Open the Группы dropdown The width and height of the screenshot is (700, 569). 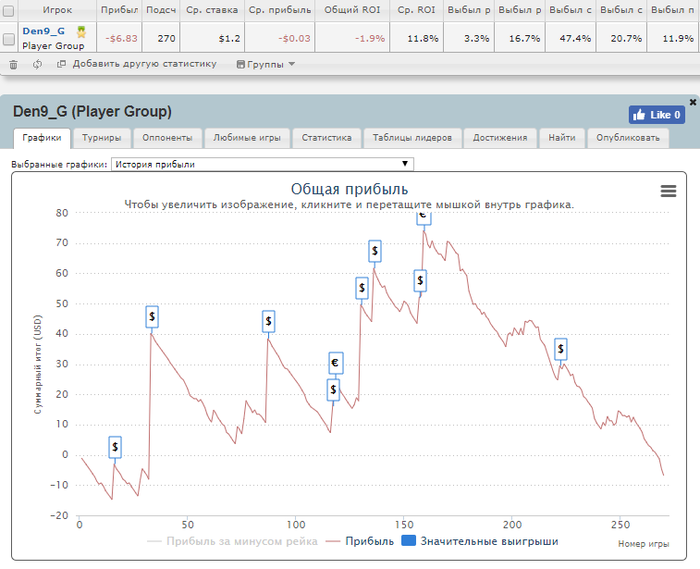tap(266, 64)
